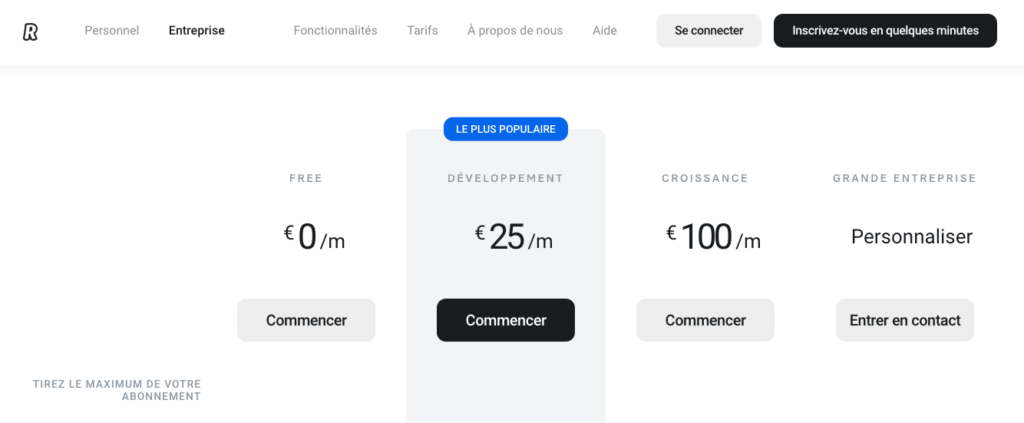Click the Revolut logo icon
Image resolution: width=1024 pixels, height=423 pixels.
[x=30, y=31]
